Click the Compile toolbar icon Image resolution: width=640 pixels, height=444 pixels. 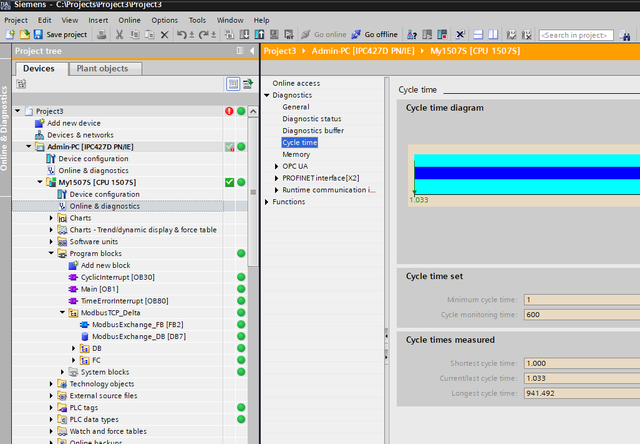pos(229,35)
